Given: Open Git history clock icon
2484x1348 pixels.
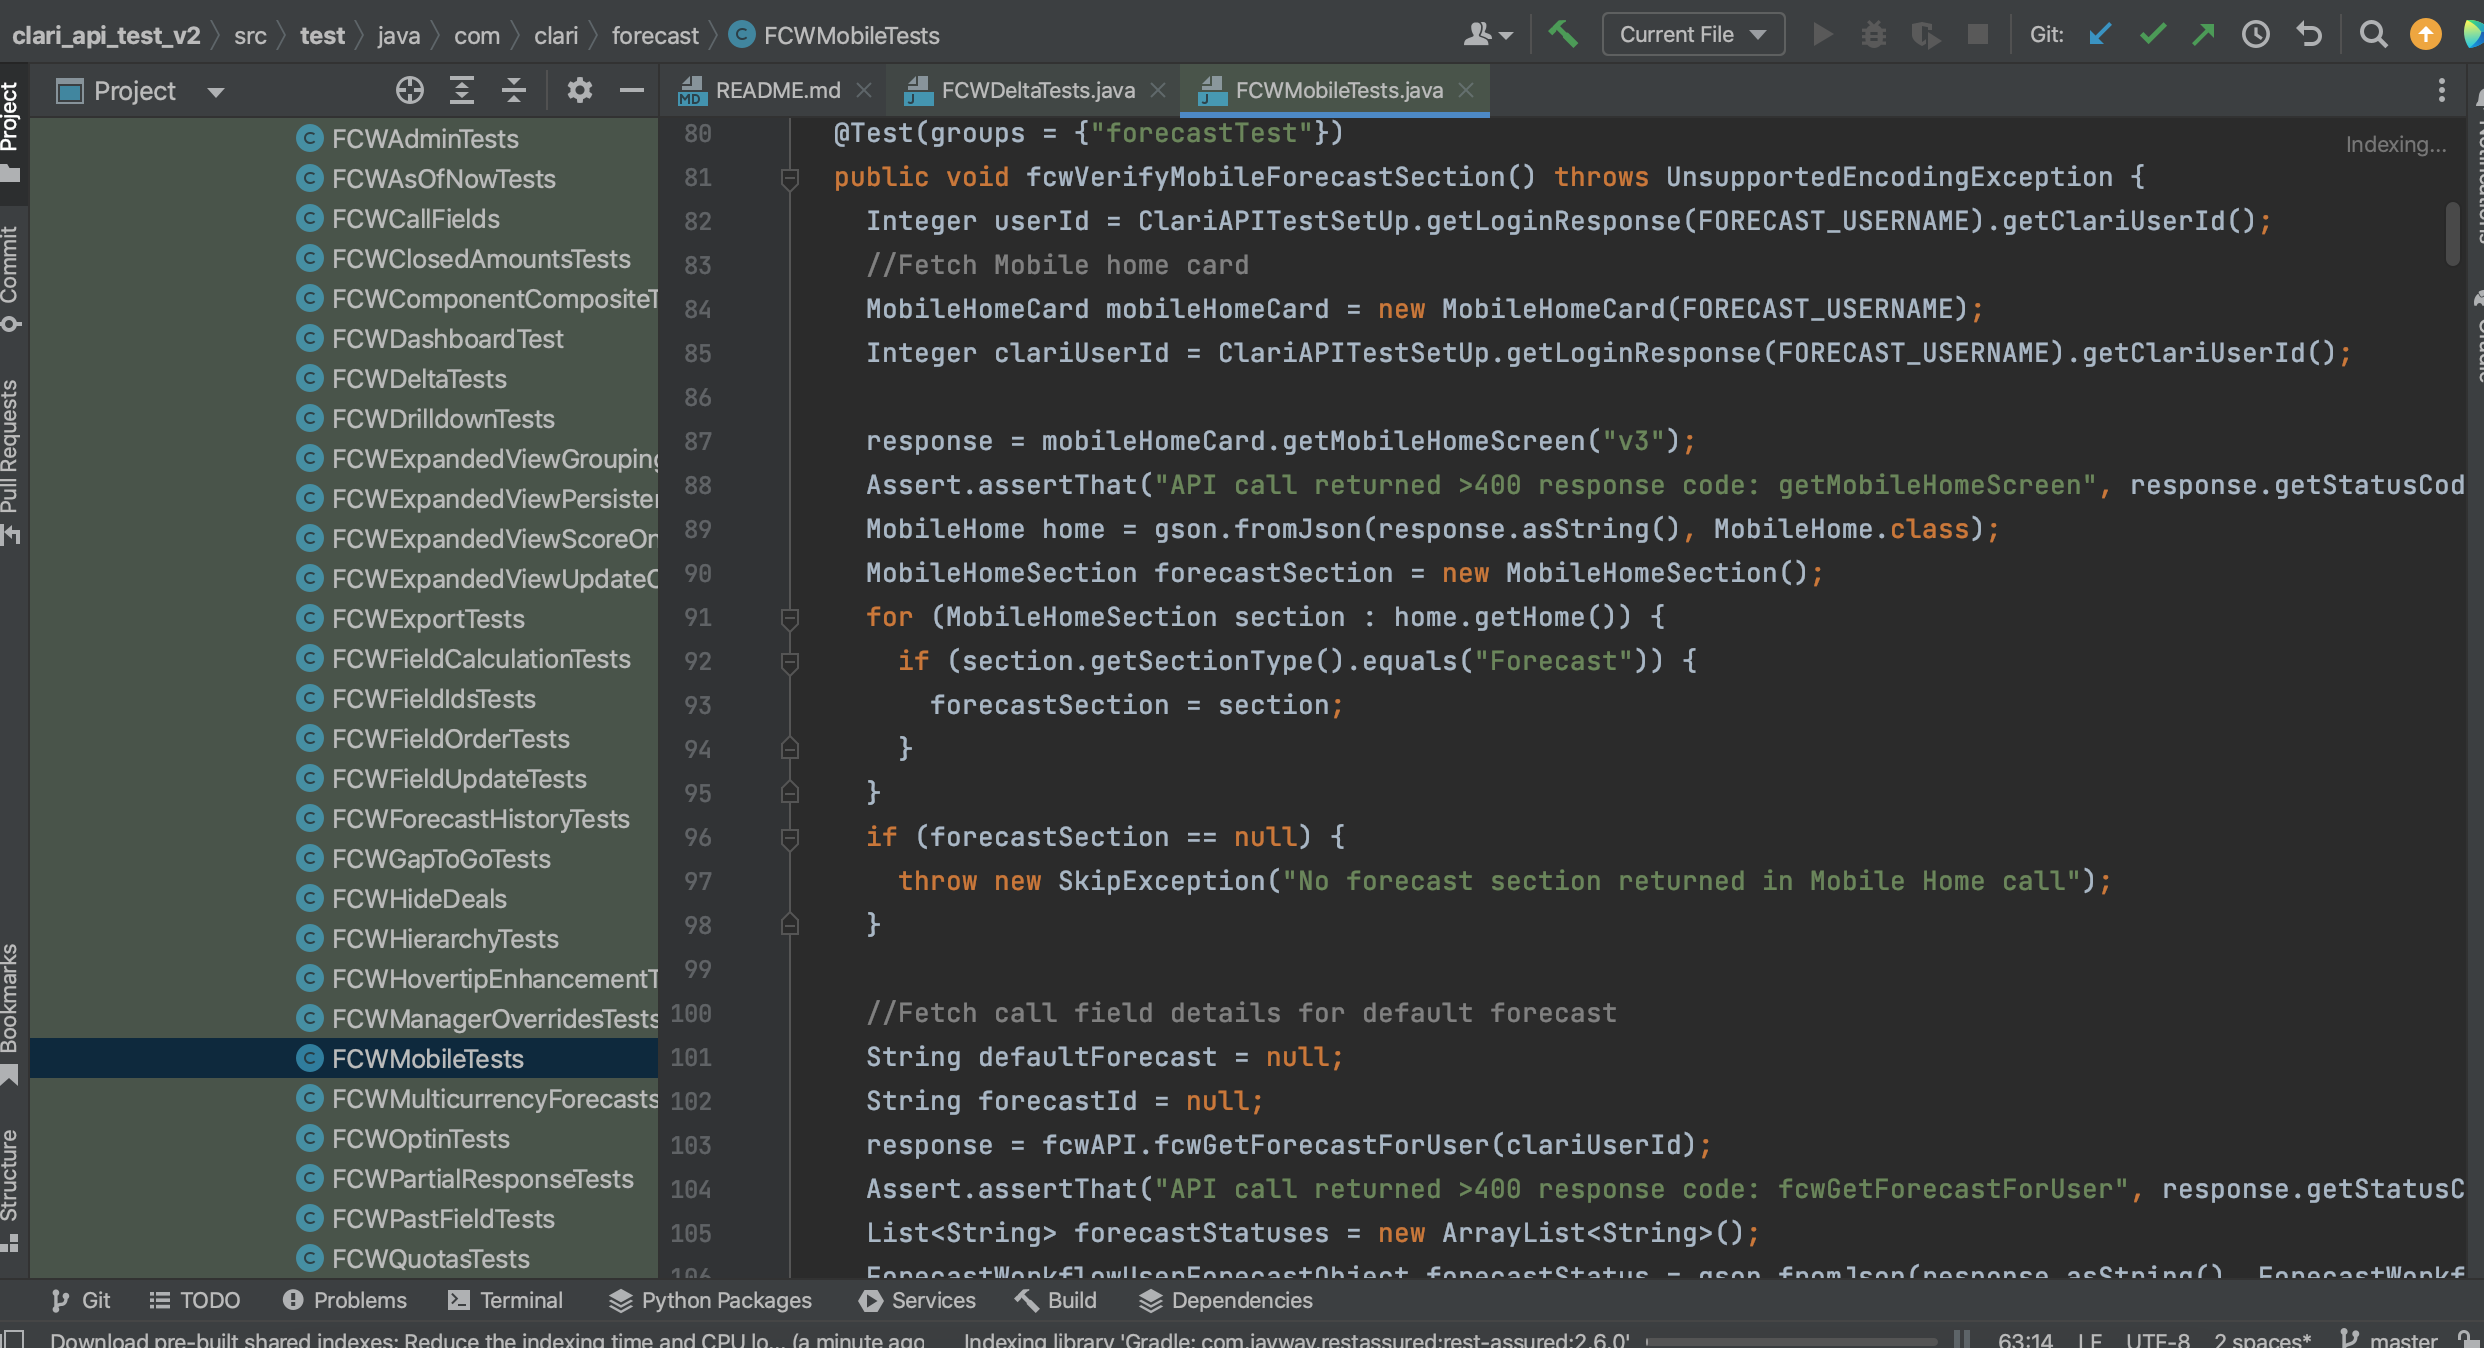Looking at the screenshot, I should pyautogui.click(x=2256, y=35).
